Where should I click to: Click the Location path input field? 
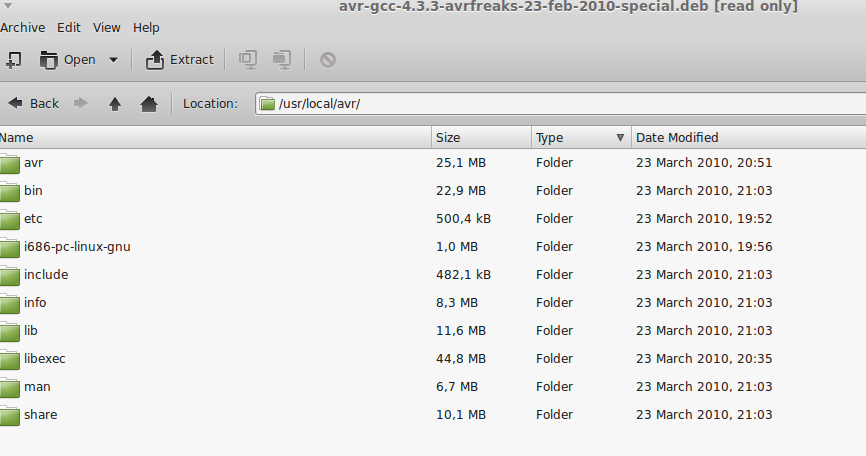(561, 104)
